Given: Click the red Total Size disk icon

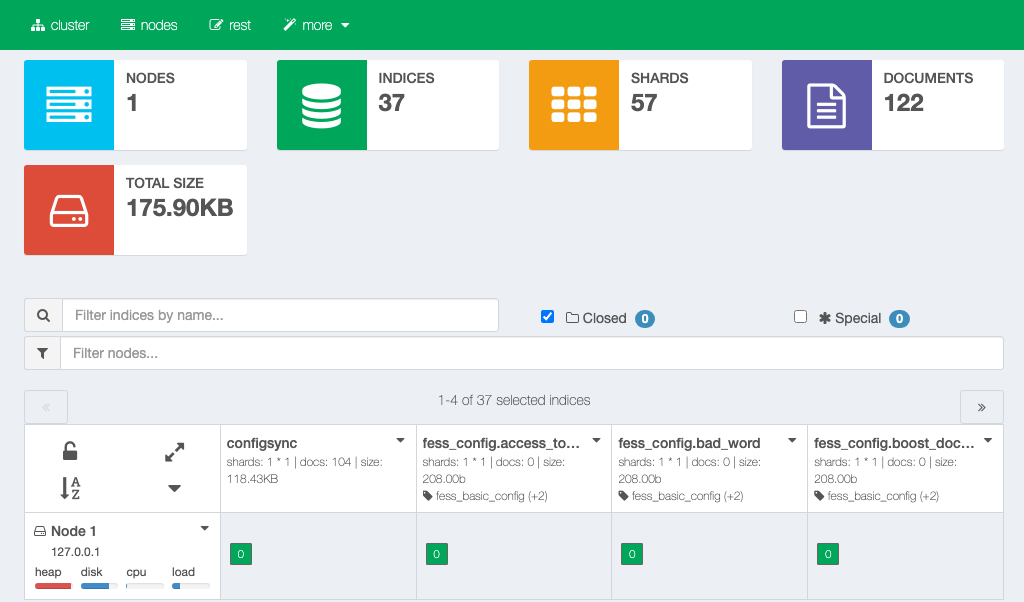Looking at the screenshot, I should [69, 210].
